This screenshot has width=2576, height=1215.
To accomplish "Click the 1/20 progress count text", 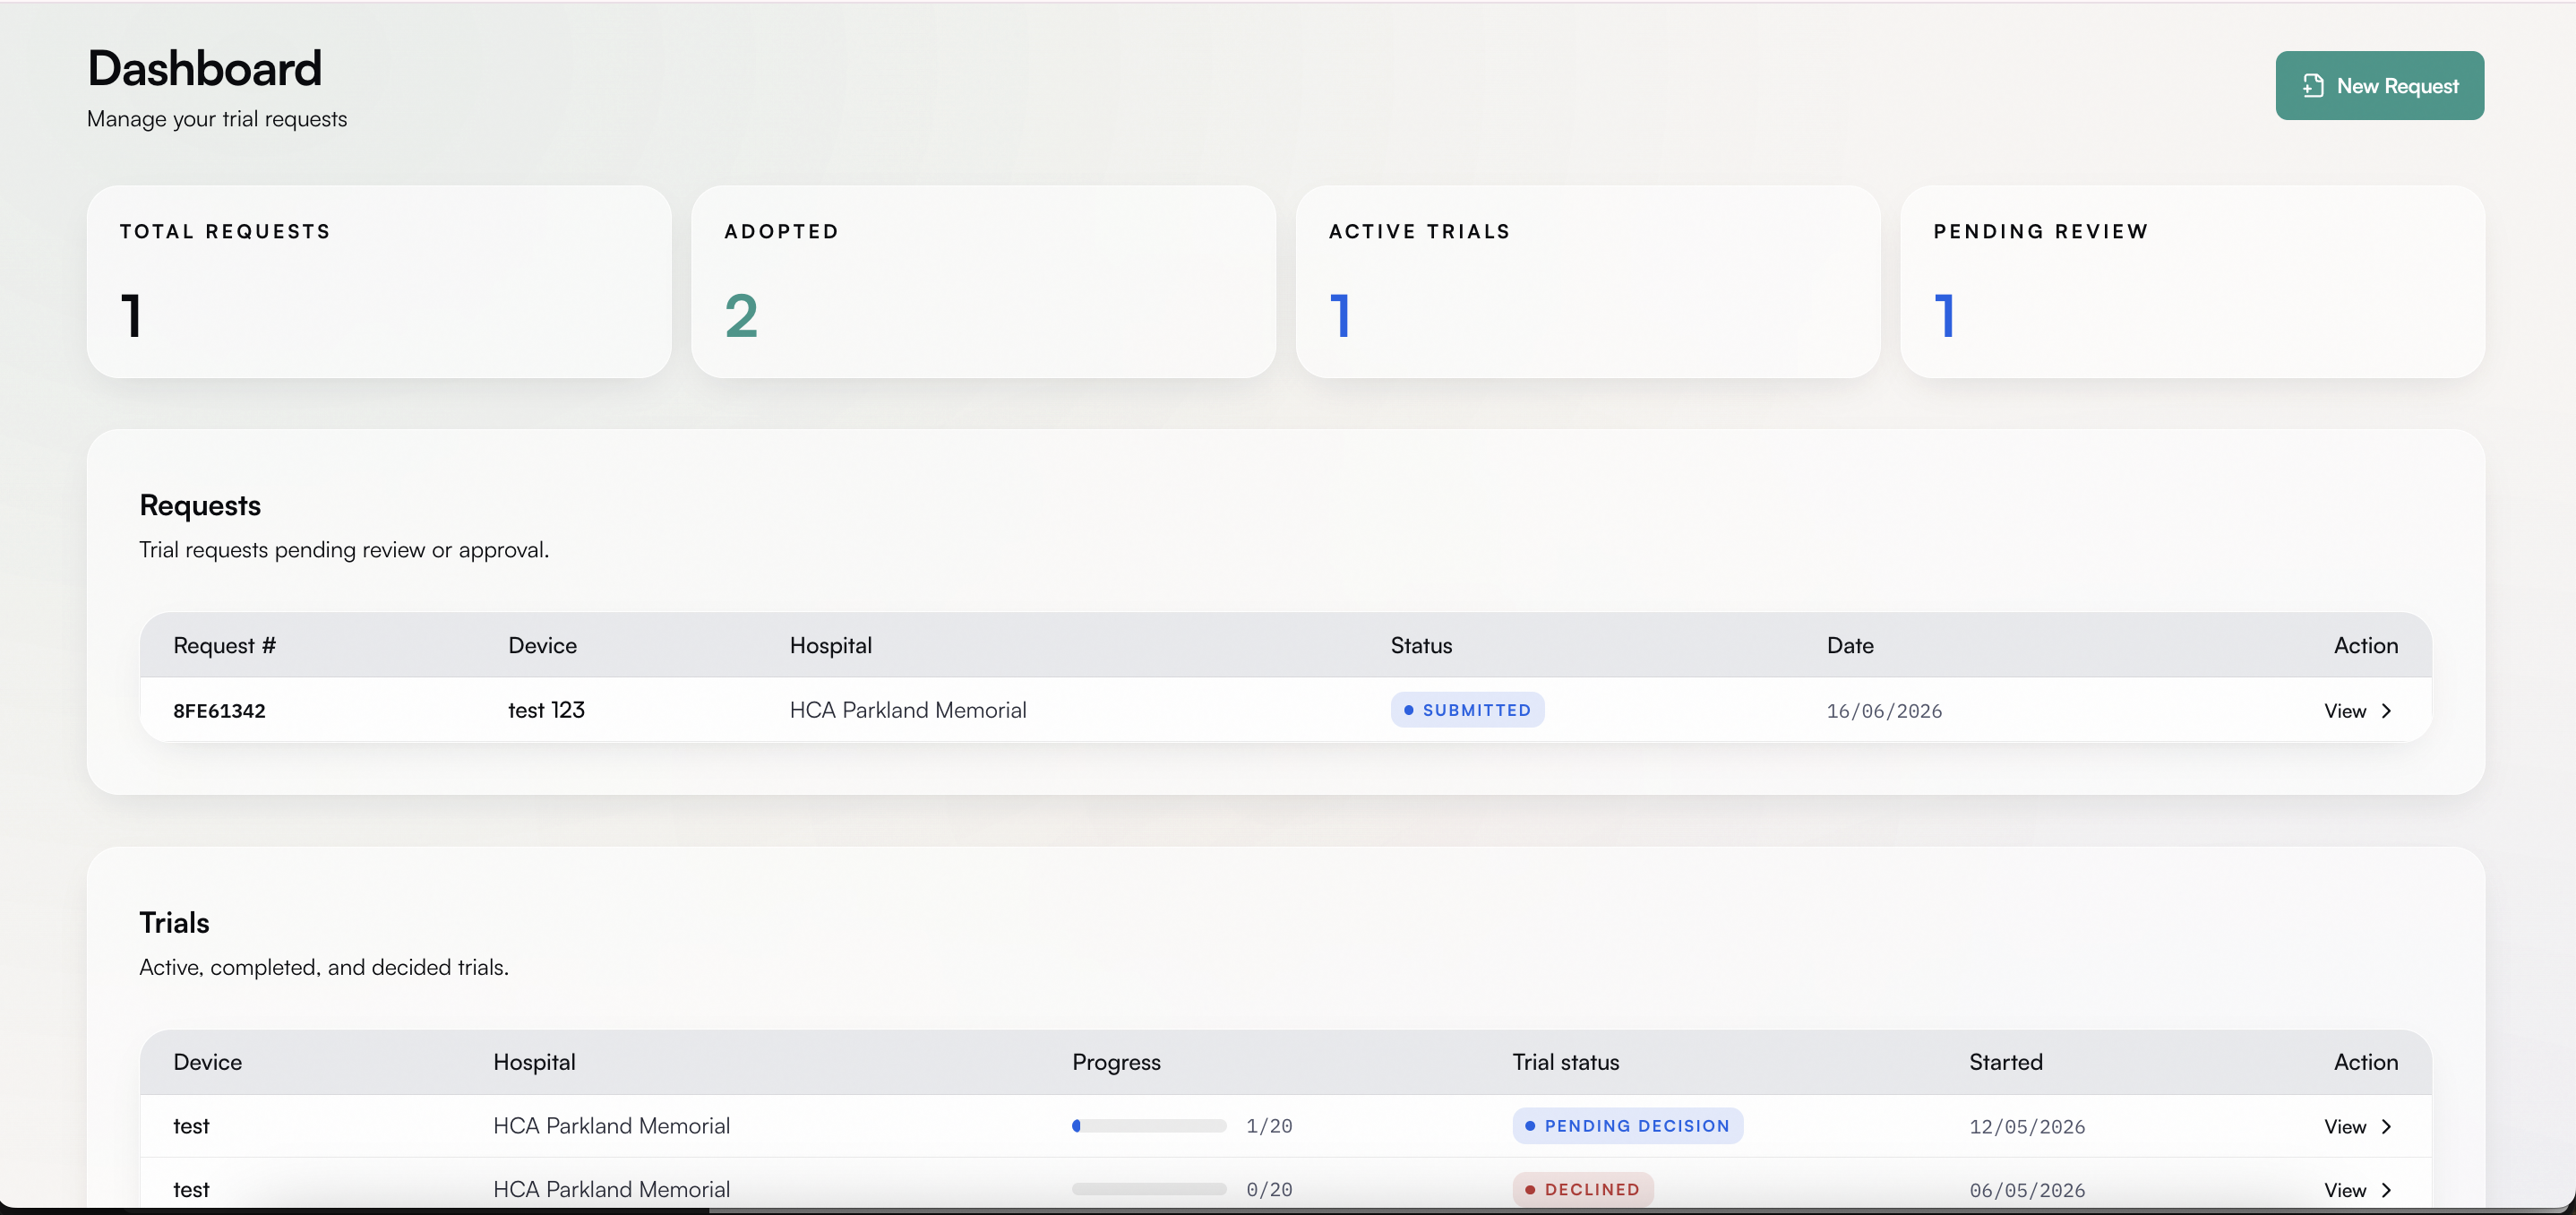I will (1269, 1127).
